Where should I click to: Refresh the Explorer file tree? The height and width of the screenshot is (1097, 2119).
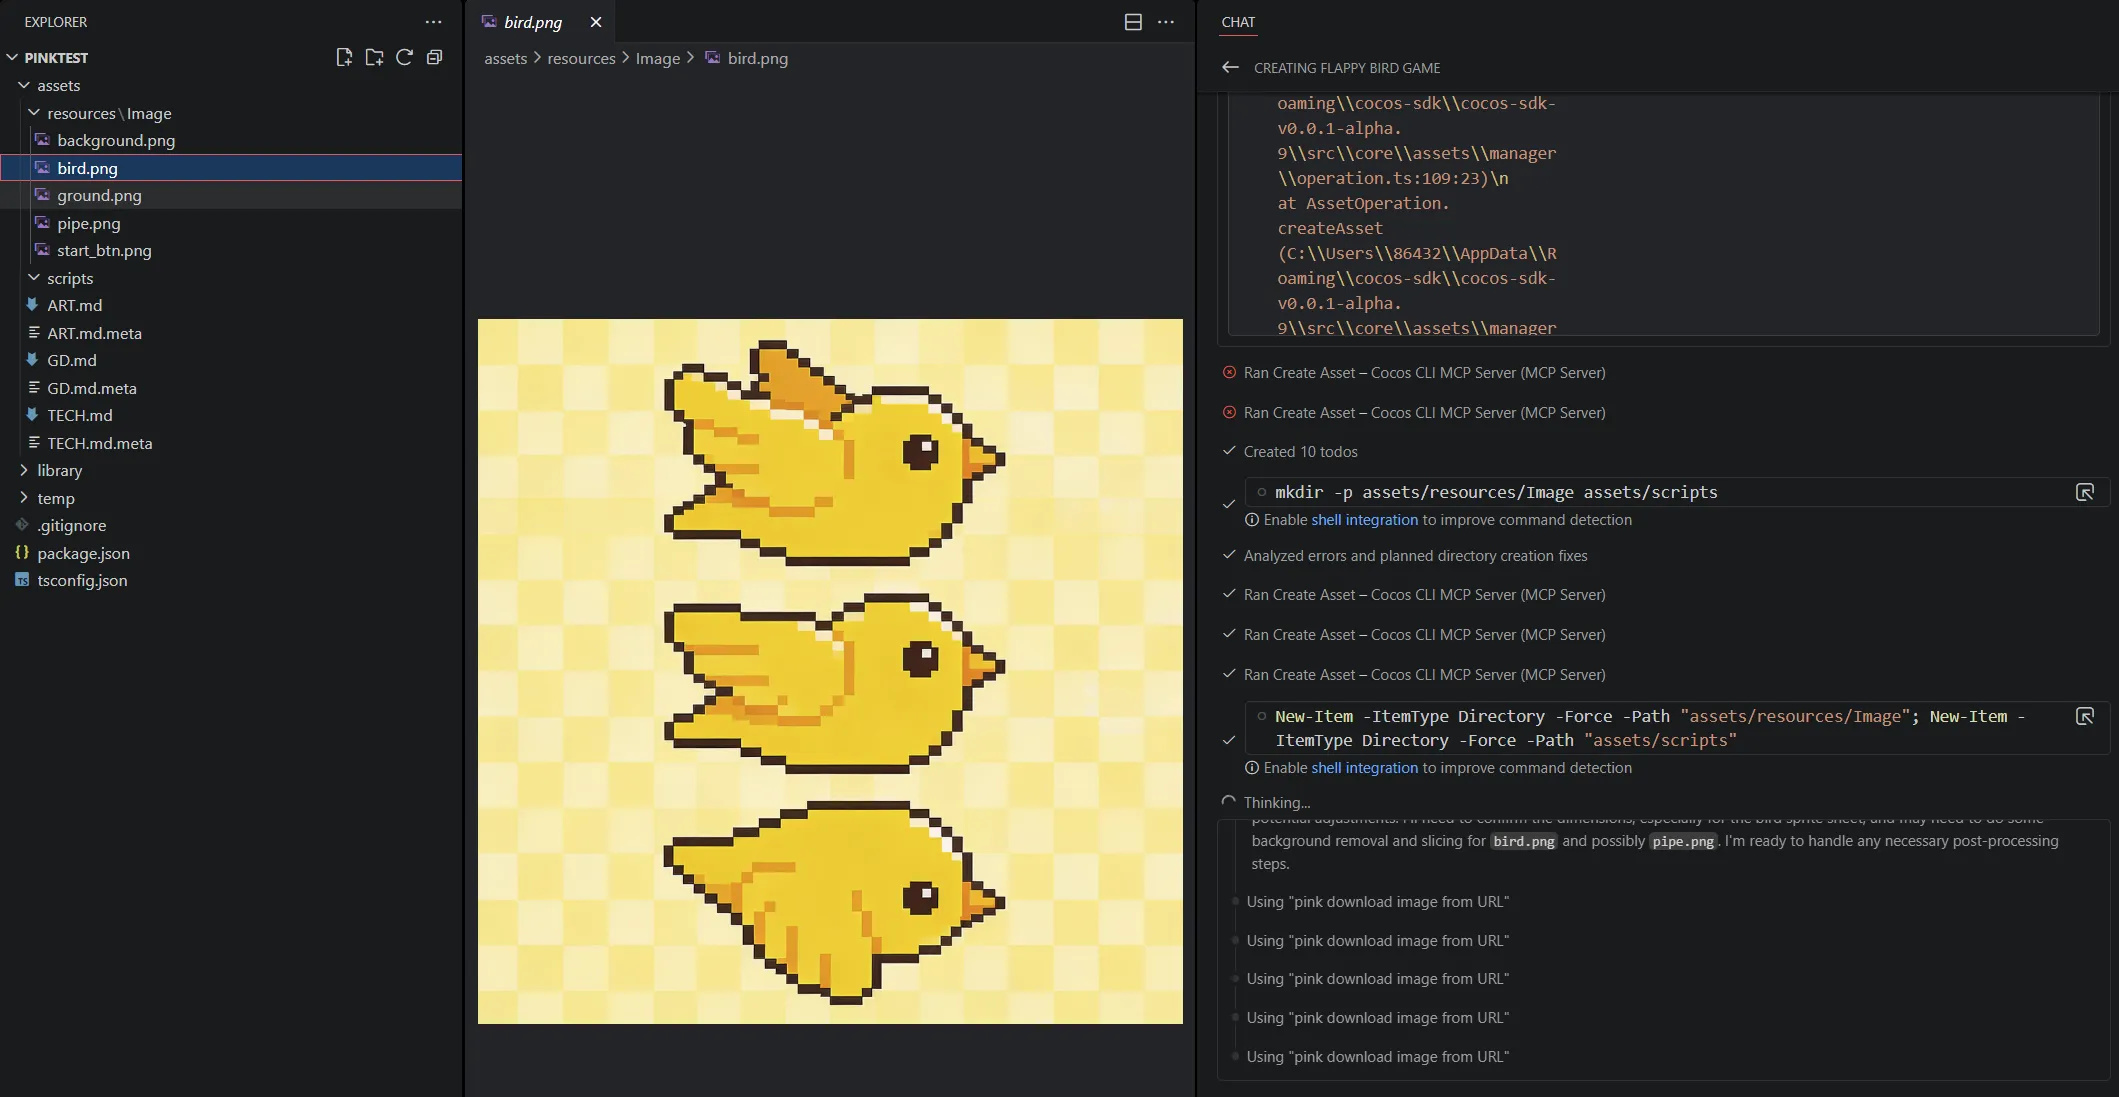404,57
